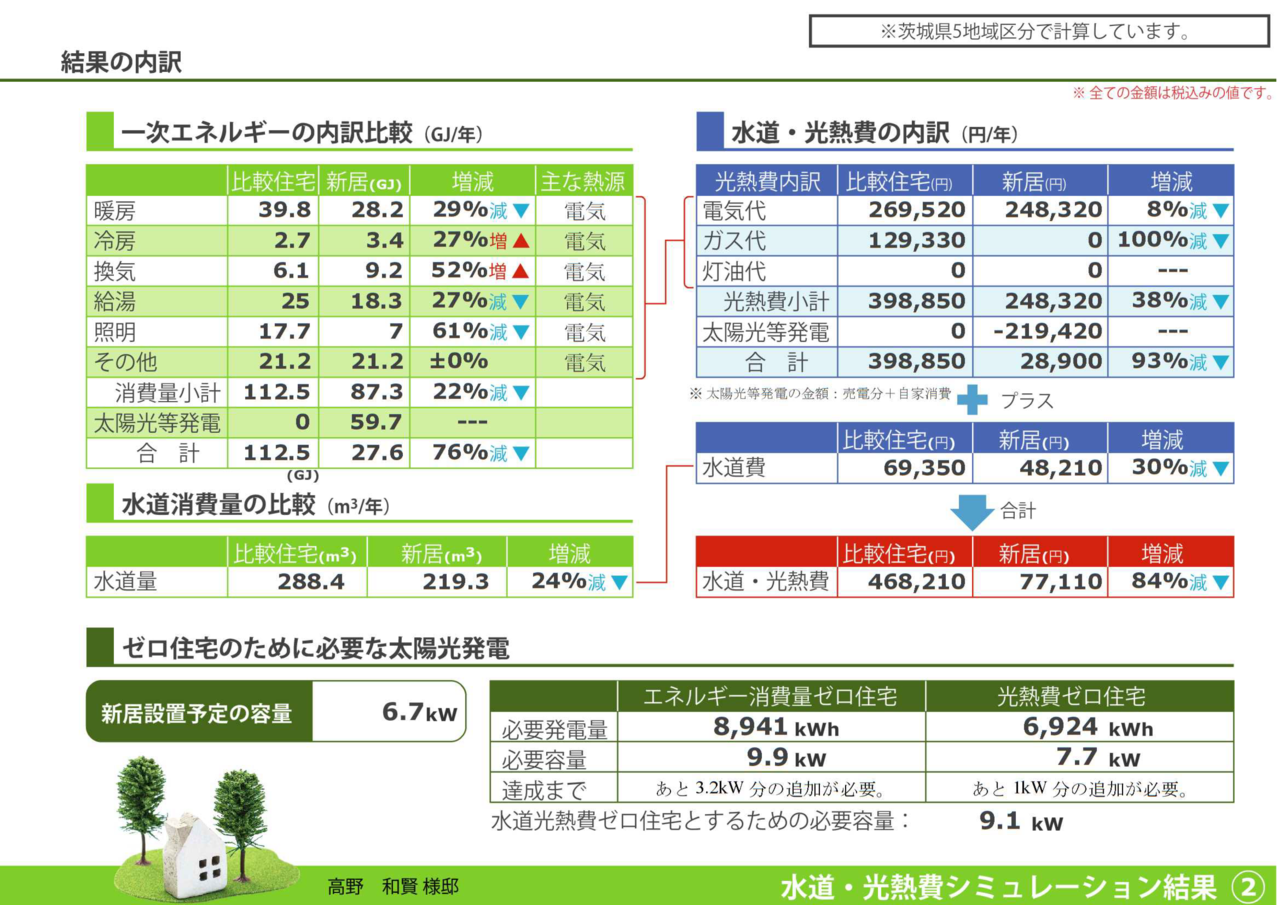The height and width of the screenshot is (905, 1280).
Task: Click the decrease triangle in ガス代 row
Action: pyautogui.click(x=1220, y=241)
